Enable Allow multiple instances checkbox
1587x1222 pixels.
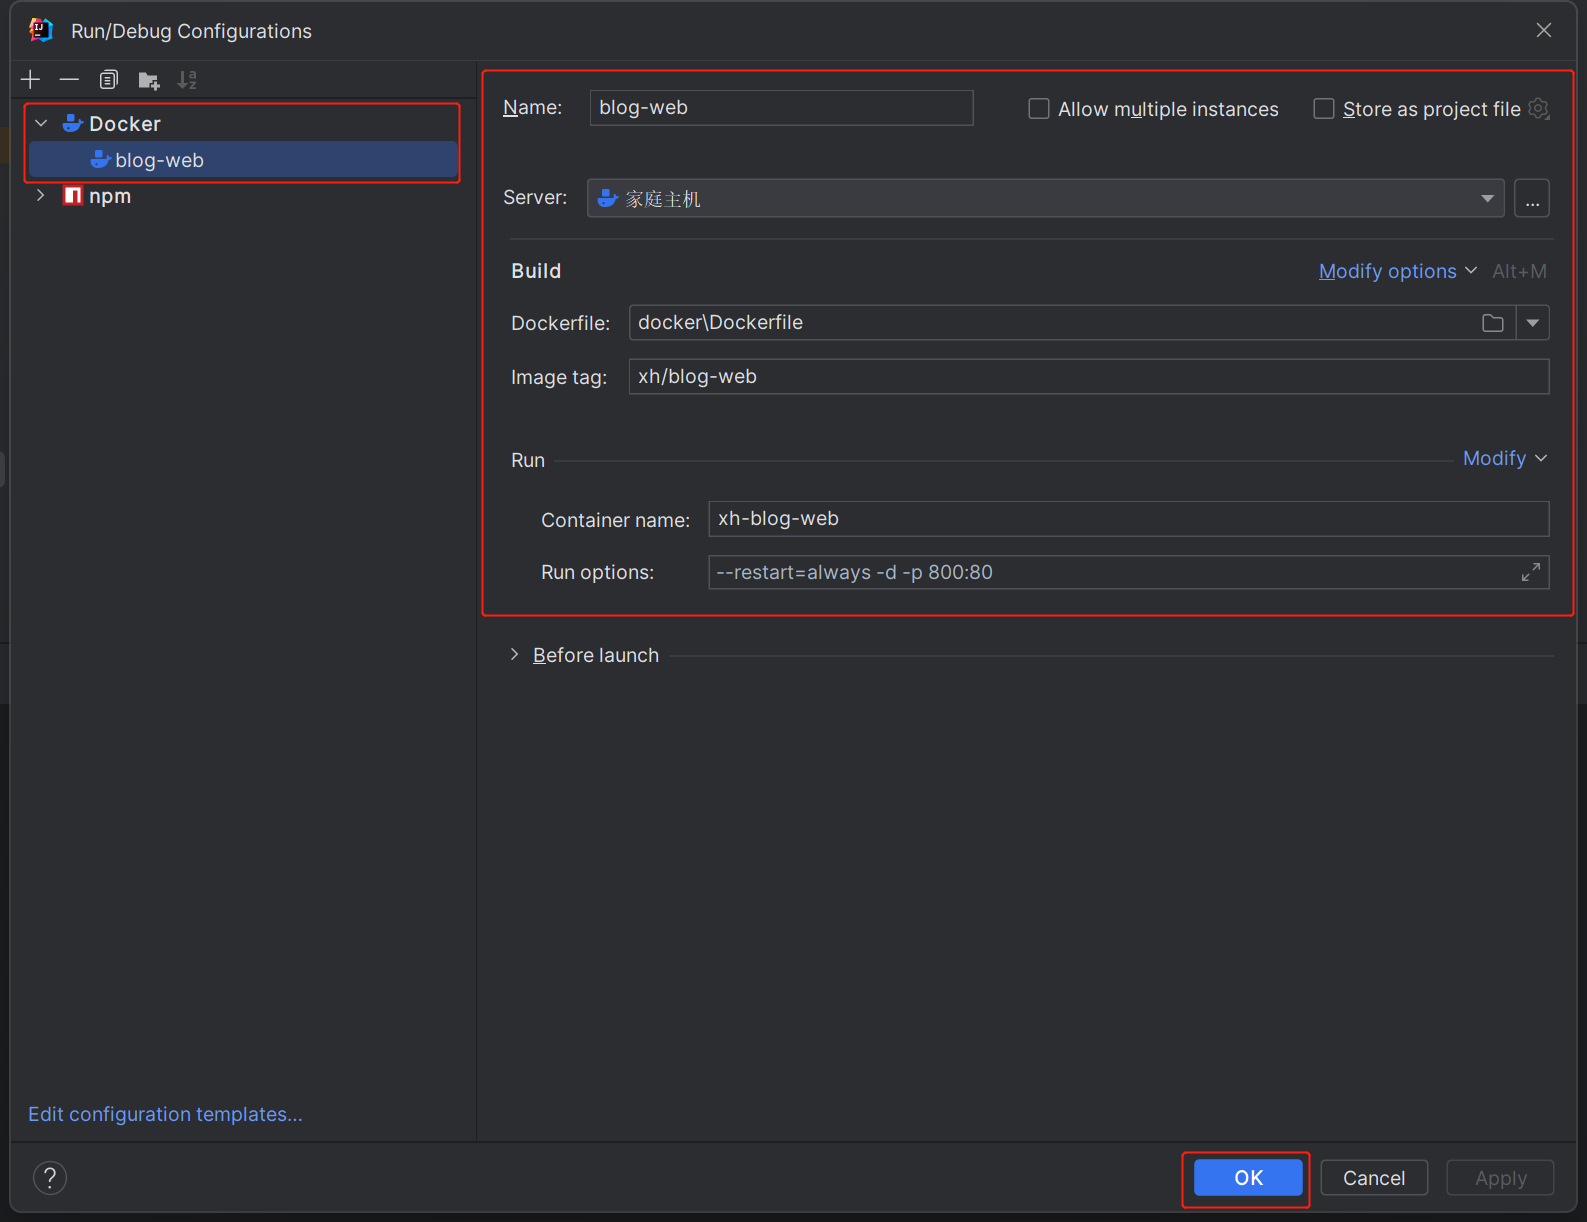(x=1039, y=109)
